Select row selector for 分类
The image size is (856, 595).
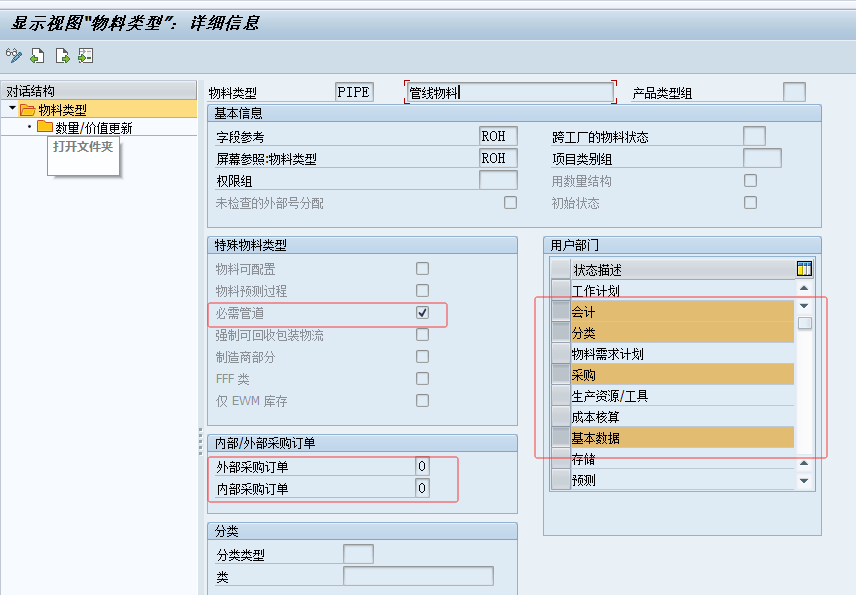click(561, 332)
